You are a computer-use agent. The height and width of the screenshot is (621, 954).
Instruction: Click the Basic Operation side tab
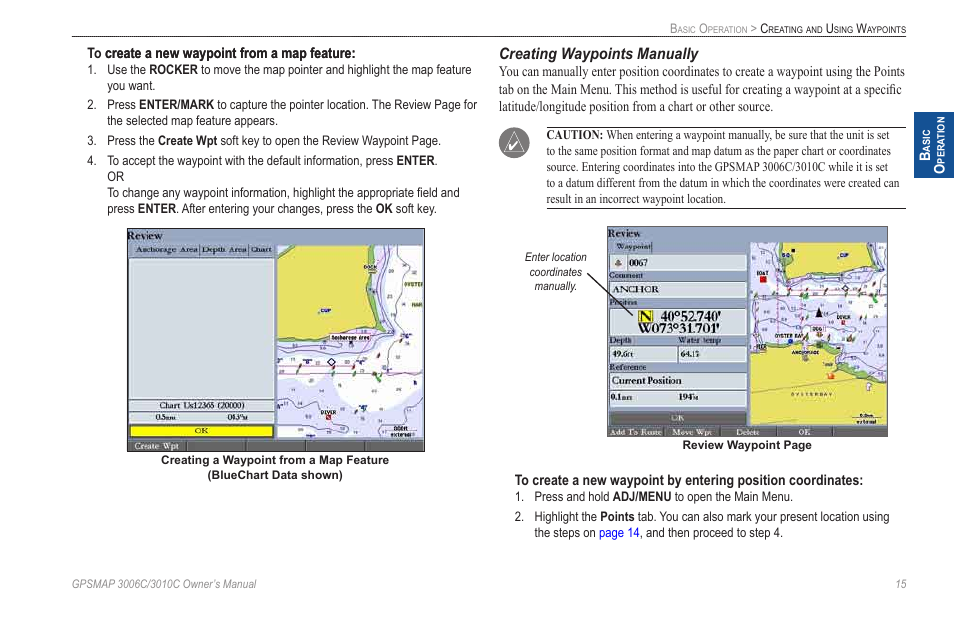tap(934, 145)
